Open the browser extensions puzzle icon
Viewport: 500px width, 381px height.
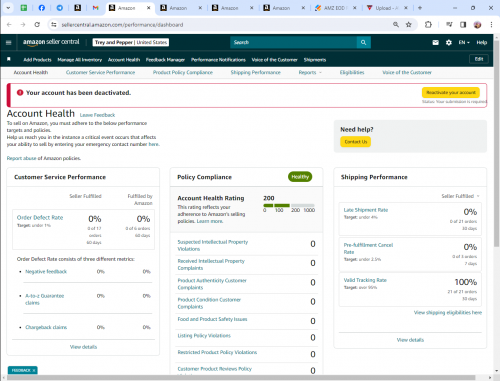click(x=428, y=24)
